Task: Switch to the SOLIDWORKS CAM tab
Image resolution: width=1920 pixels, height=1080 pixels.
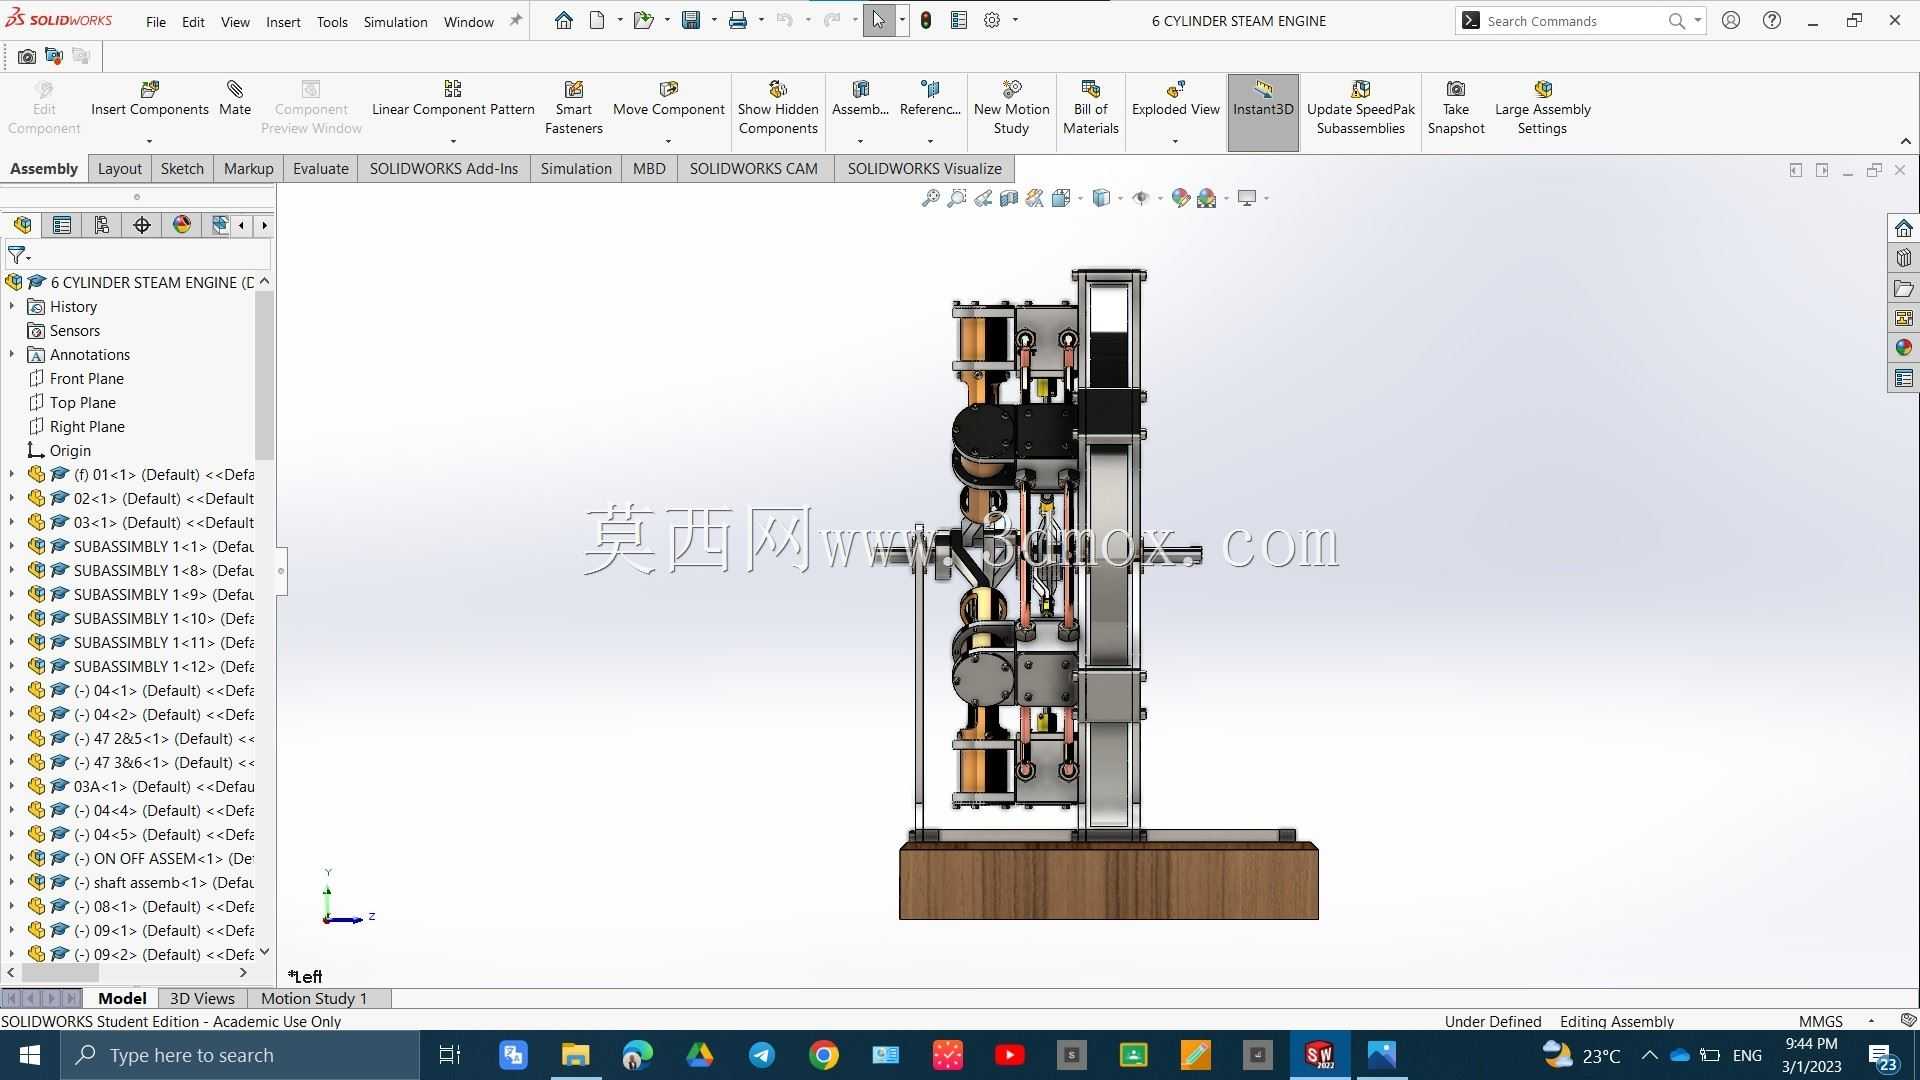Action: pyautogui.click(x=753, y=169)
